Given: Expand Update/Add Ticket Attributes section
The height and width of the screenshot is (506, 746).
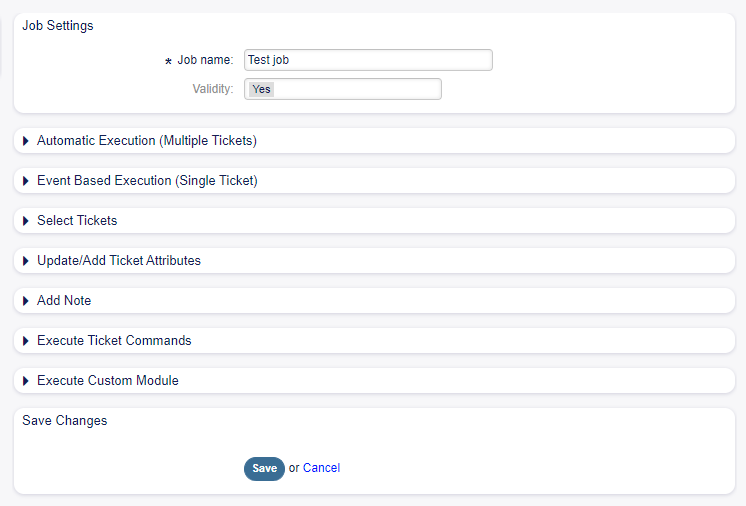Looking at the screenshot, I should pos(118,261).
